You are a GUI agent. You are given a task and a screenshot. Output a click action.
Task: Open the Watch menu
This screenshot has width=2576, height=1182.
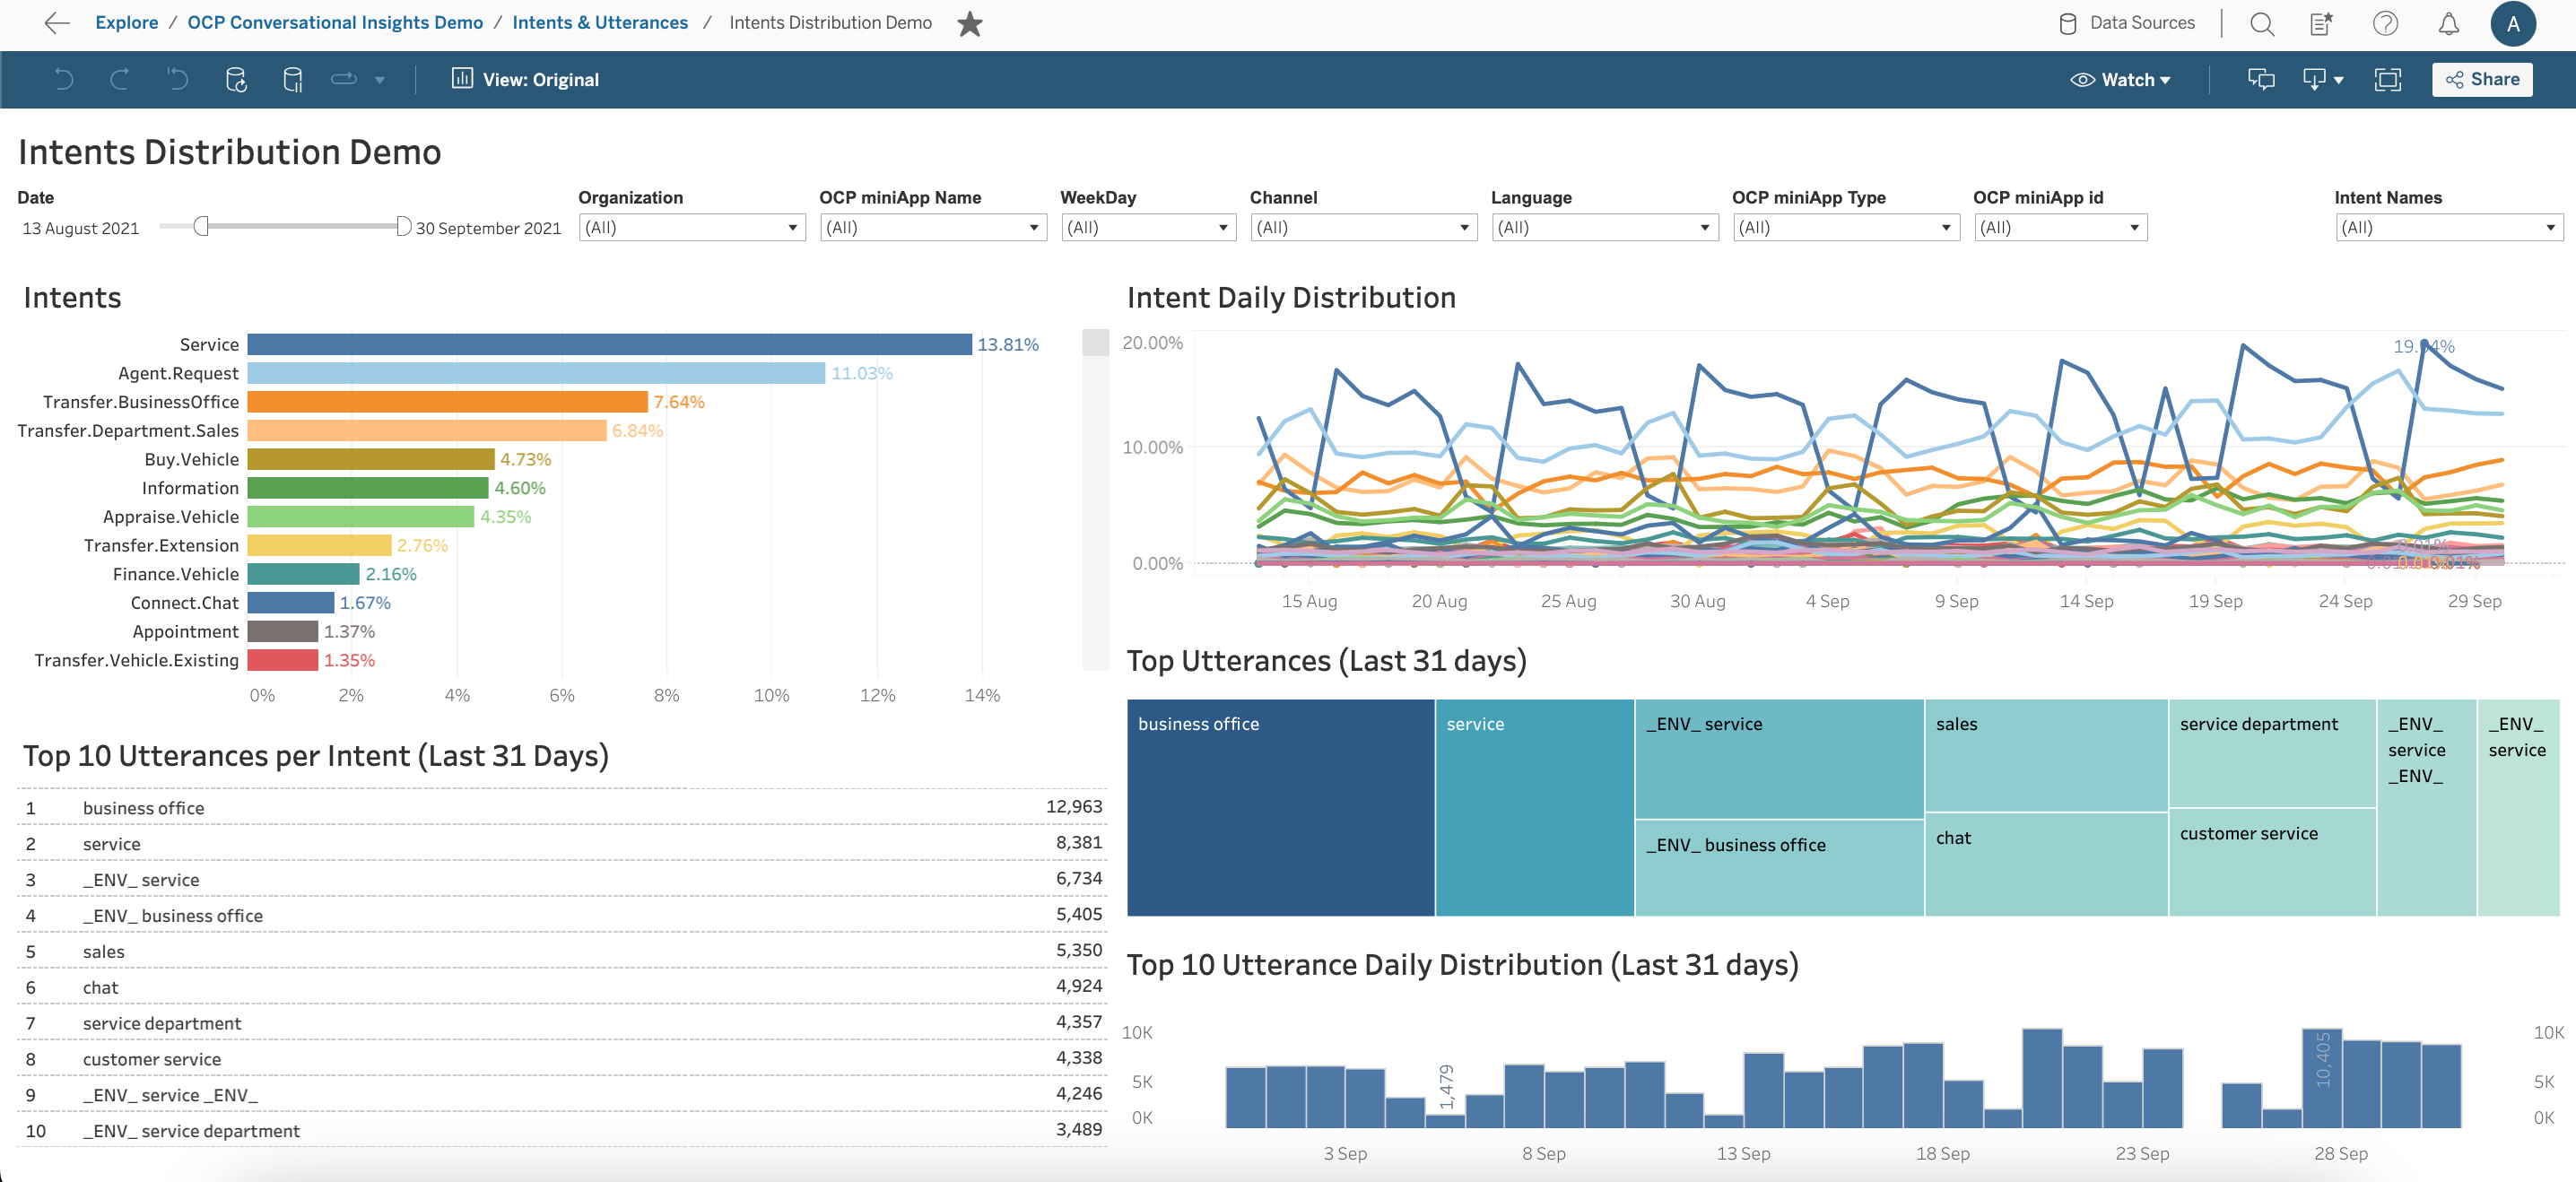point(2120,79)
